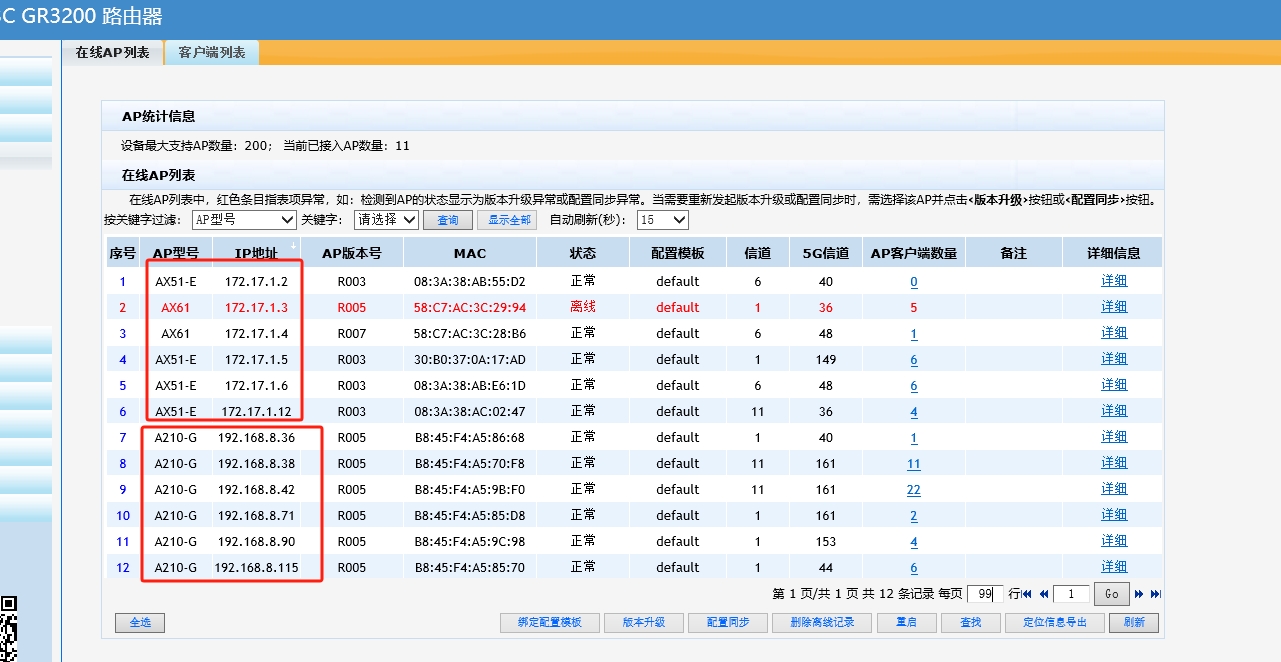Open 详细 link for offline AP 172.17.1.3

pos(1113,307)
